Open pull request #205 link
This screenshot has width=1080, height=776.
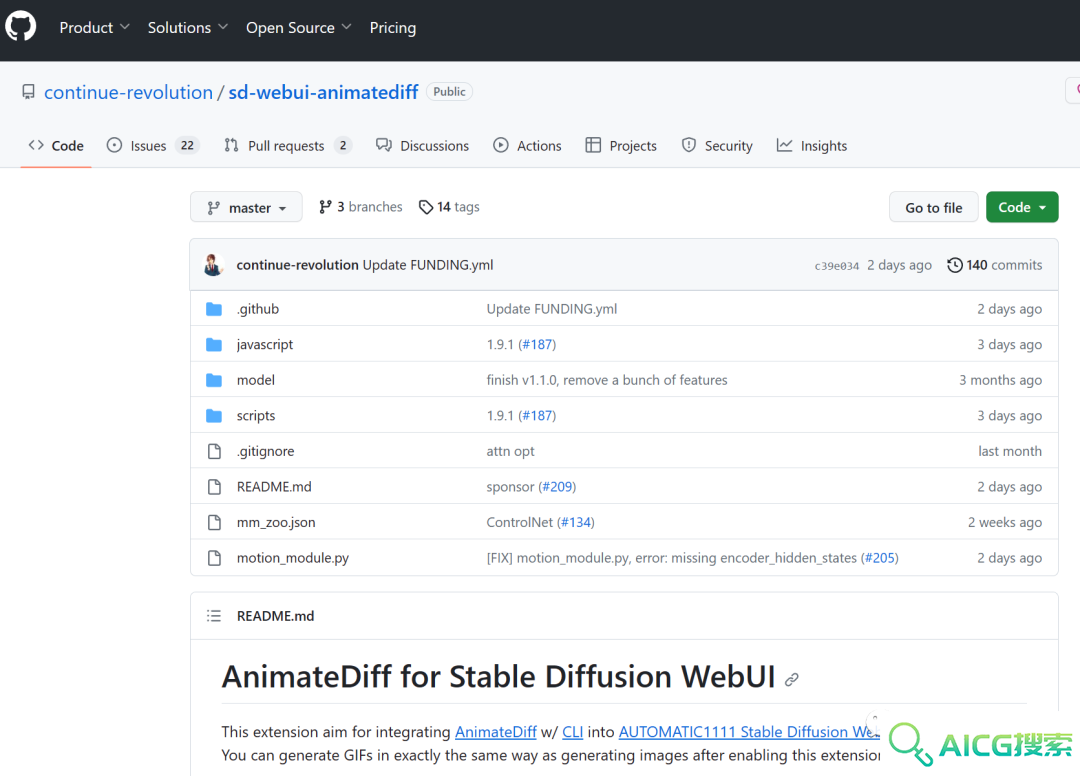[x=880, y=558]
